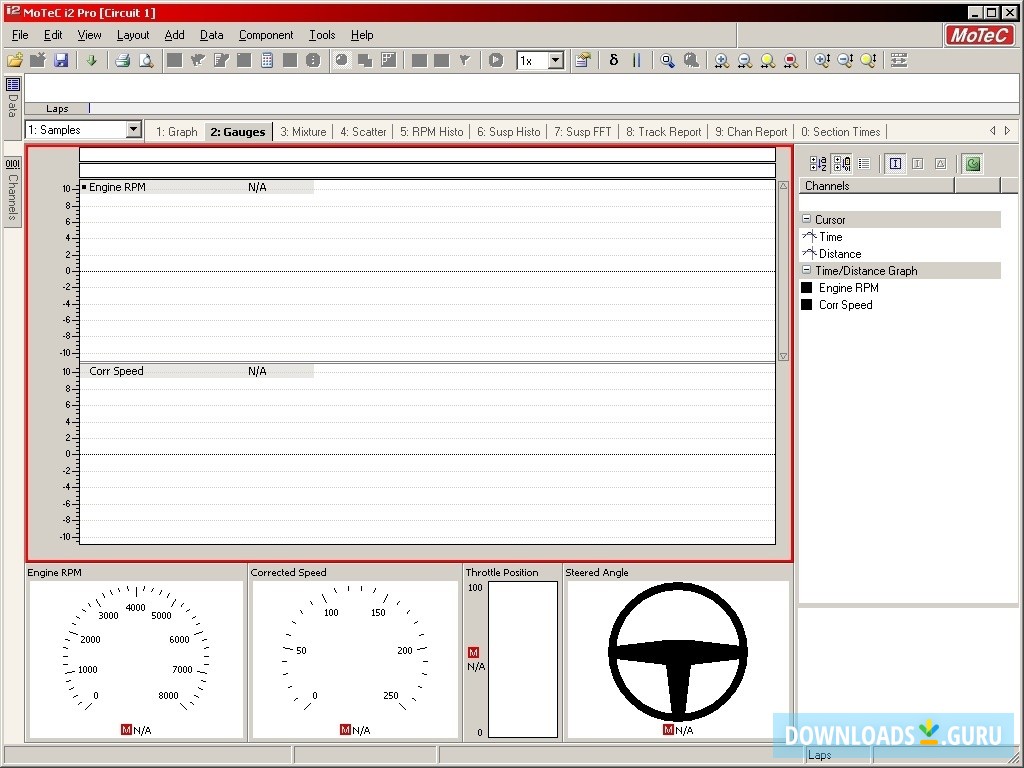Toggle the green spiral icon button
The image size is (1024, 768).
click(x=972, y=163)
